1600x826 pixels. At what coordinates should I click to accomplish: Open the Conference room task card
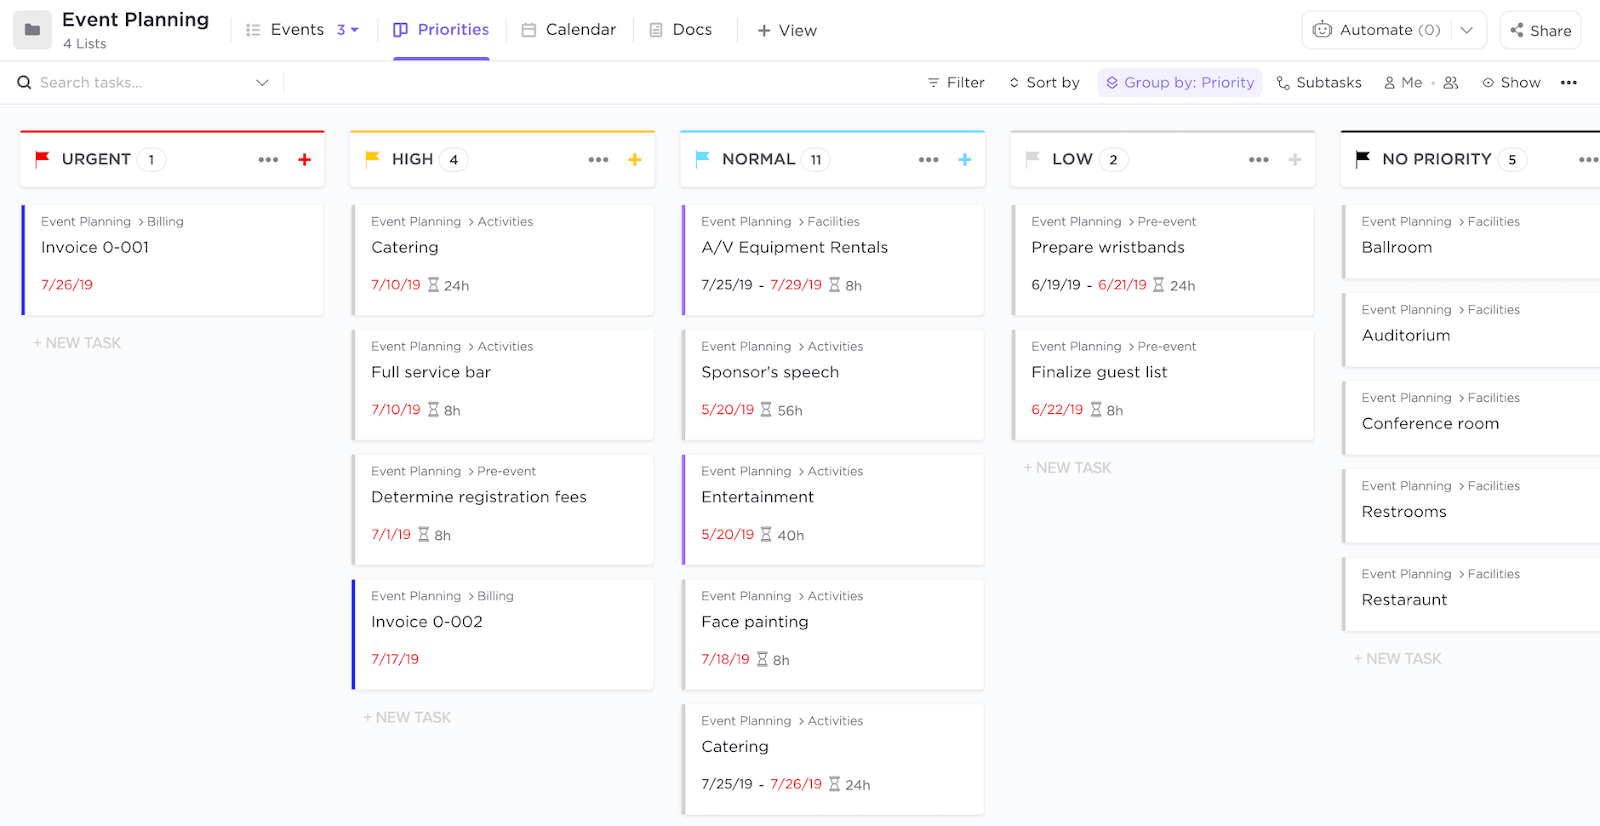tap(1471, 418)
